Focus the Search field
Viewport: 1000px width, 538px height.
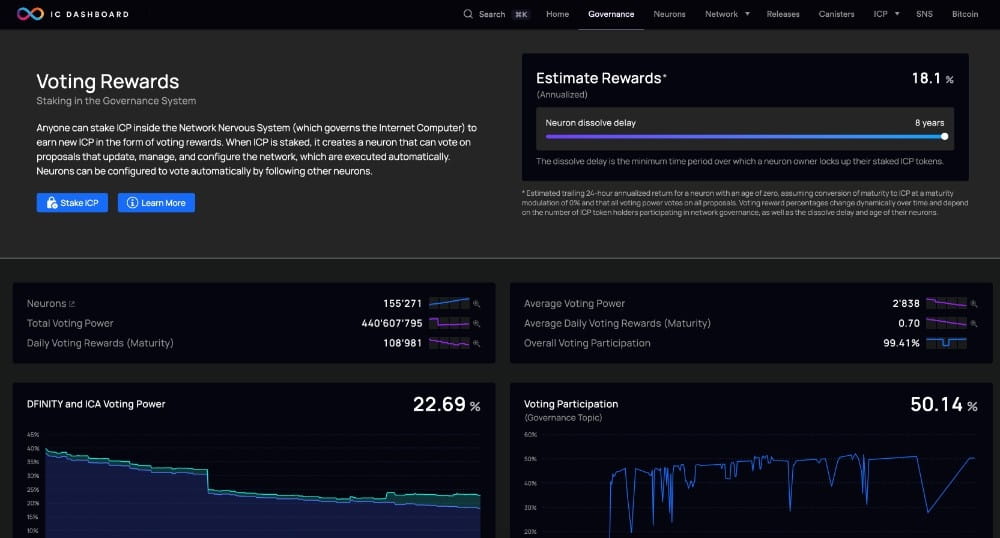coord(492,14)
